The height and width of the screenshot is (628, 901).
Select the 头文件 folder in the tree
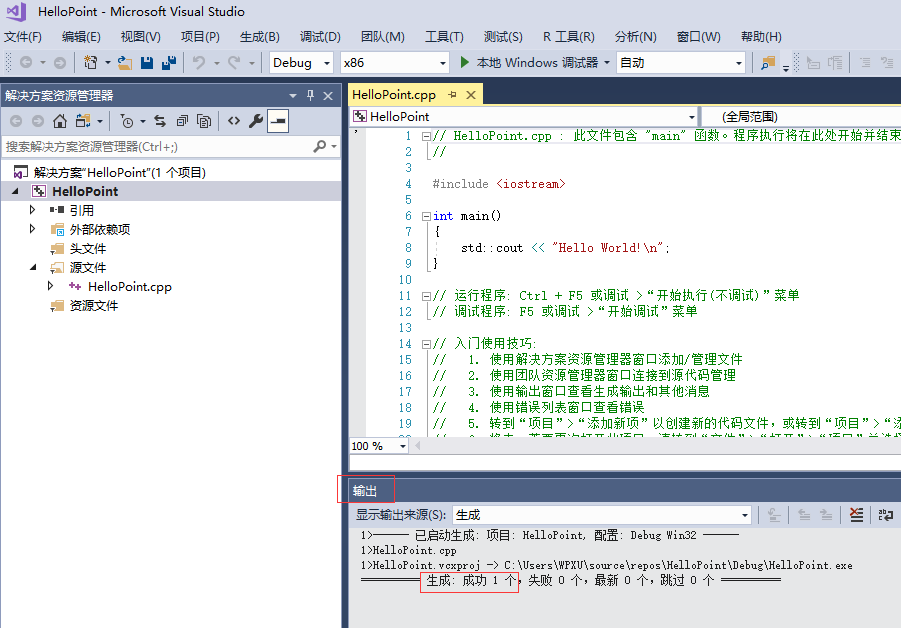[x=88, y=248]
